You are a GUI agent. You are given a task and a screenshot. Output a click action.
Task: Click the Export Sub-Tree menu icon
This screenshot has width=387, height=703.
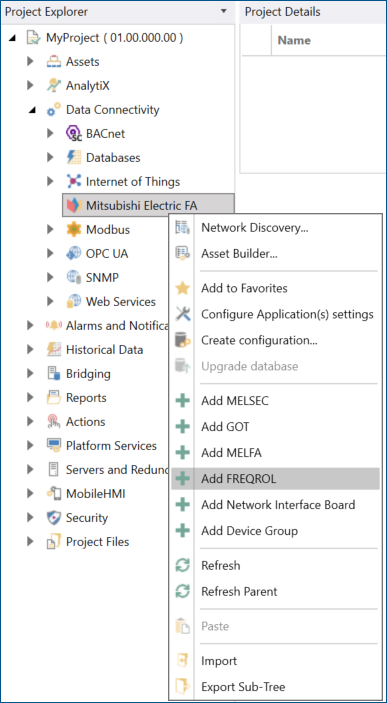(183, 686)
